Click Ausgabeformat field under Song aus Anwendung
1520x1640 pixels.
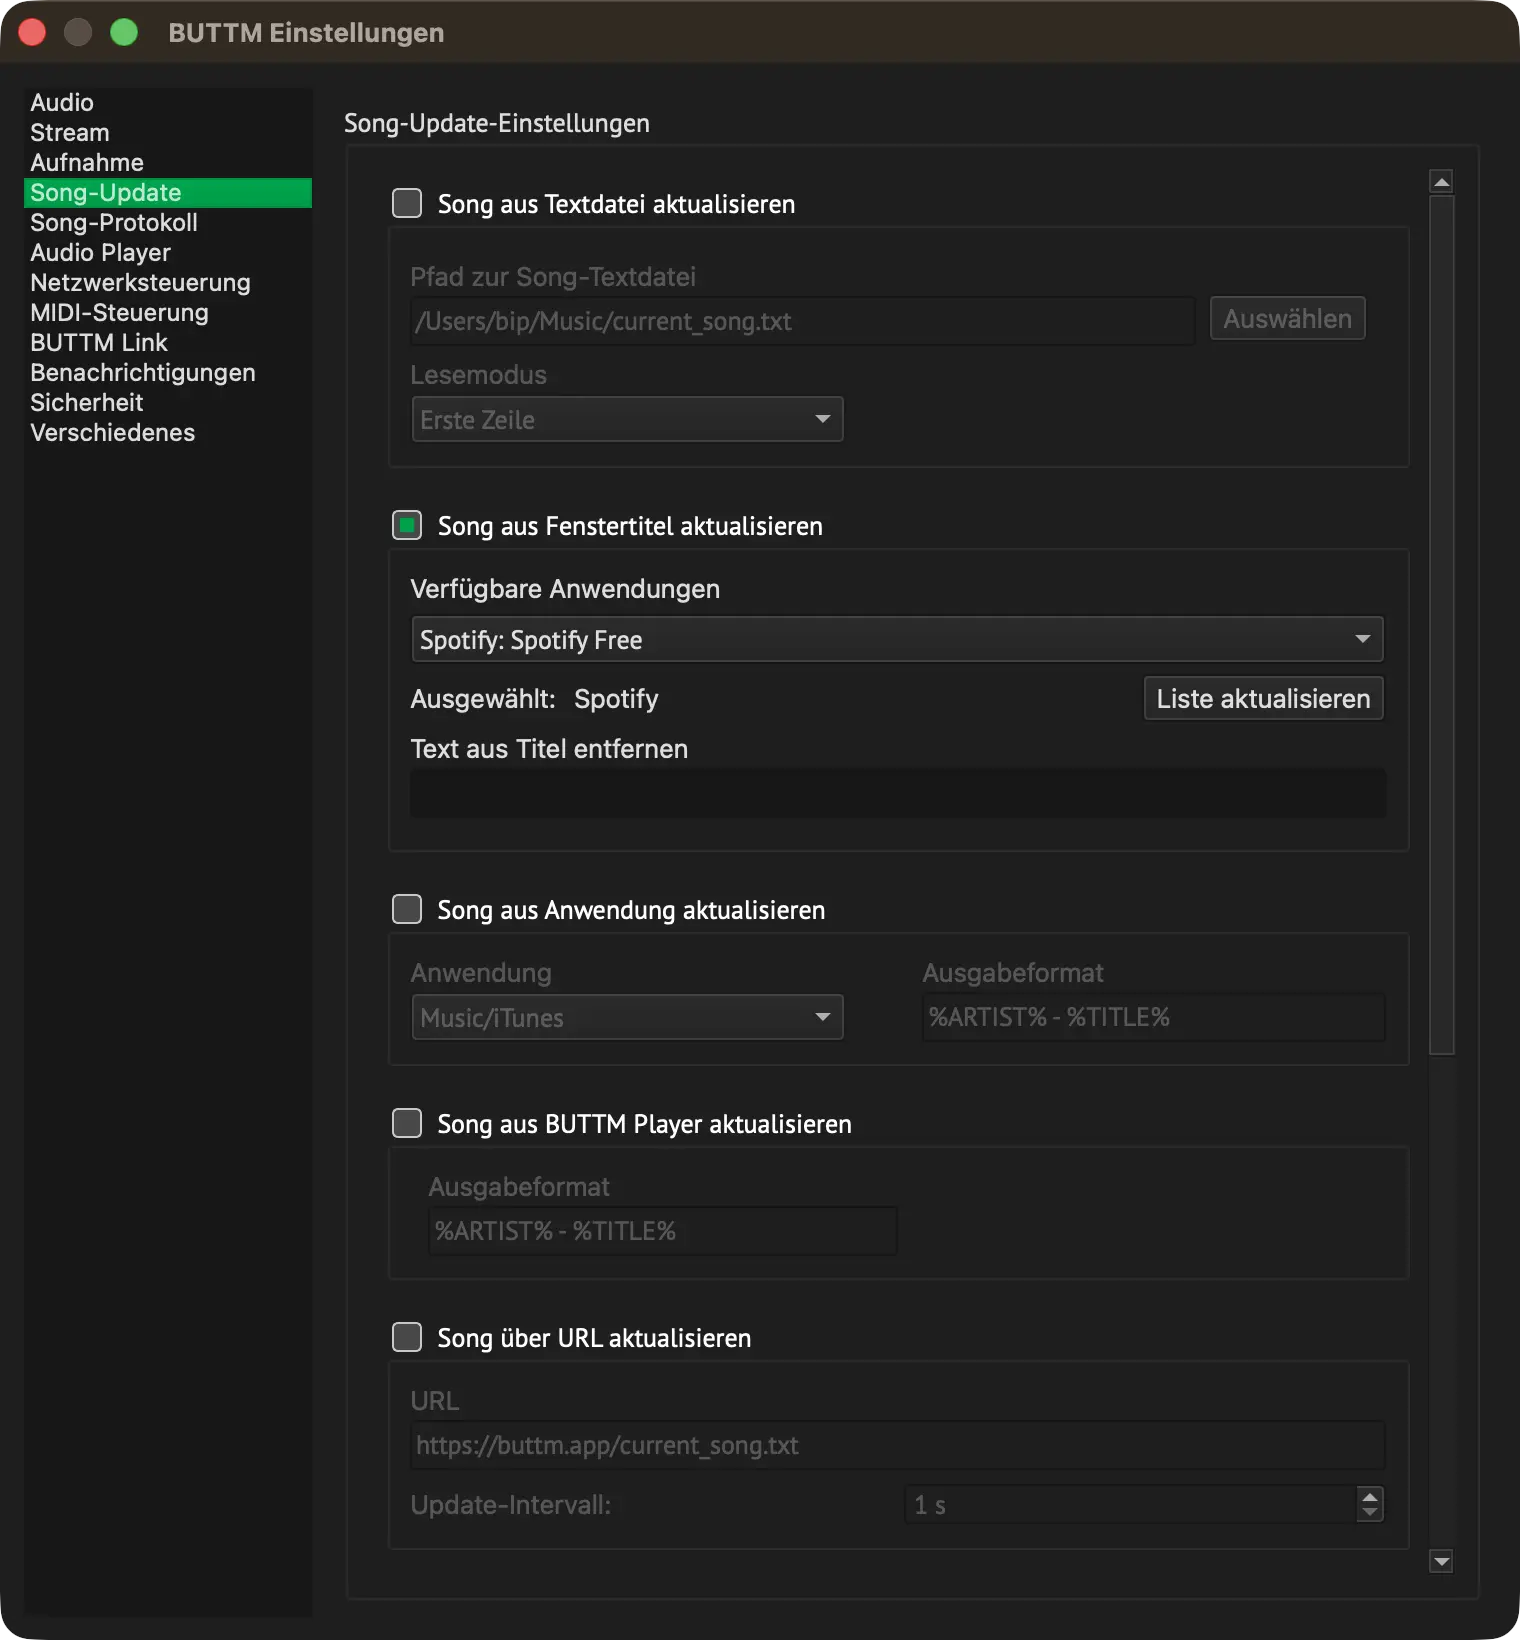(1154, 1017)
